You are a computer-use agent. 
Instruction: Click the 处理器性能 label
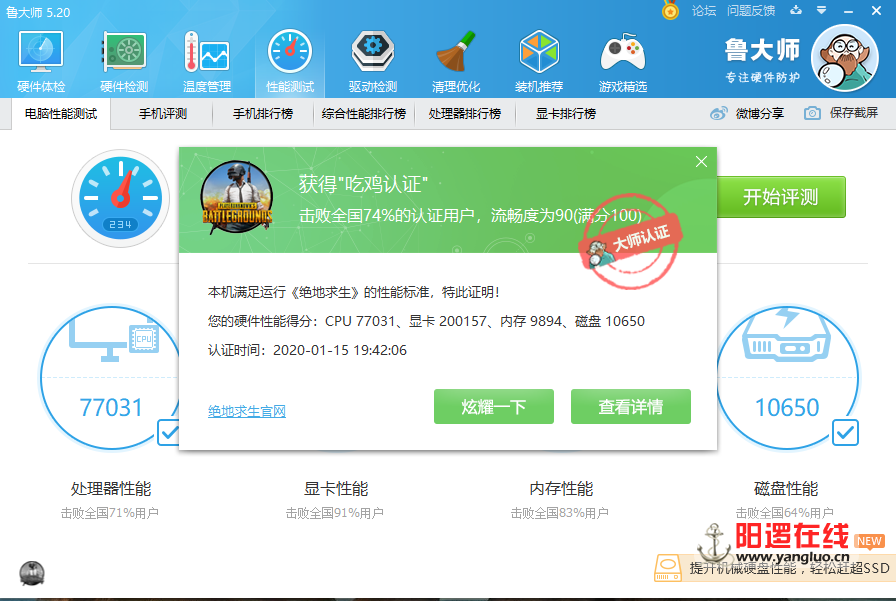pyautogui.click(x=111, y=488)
